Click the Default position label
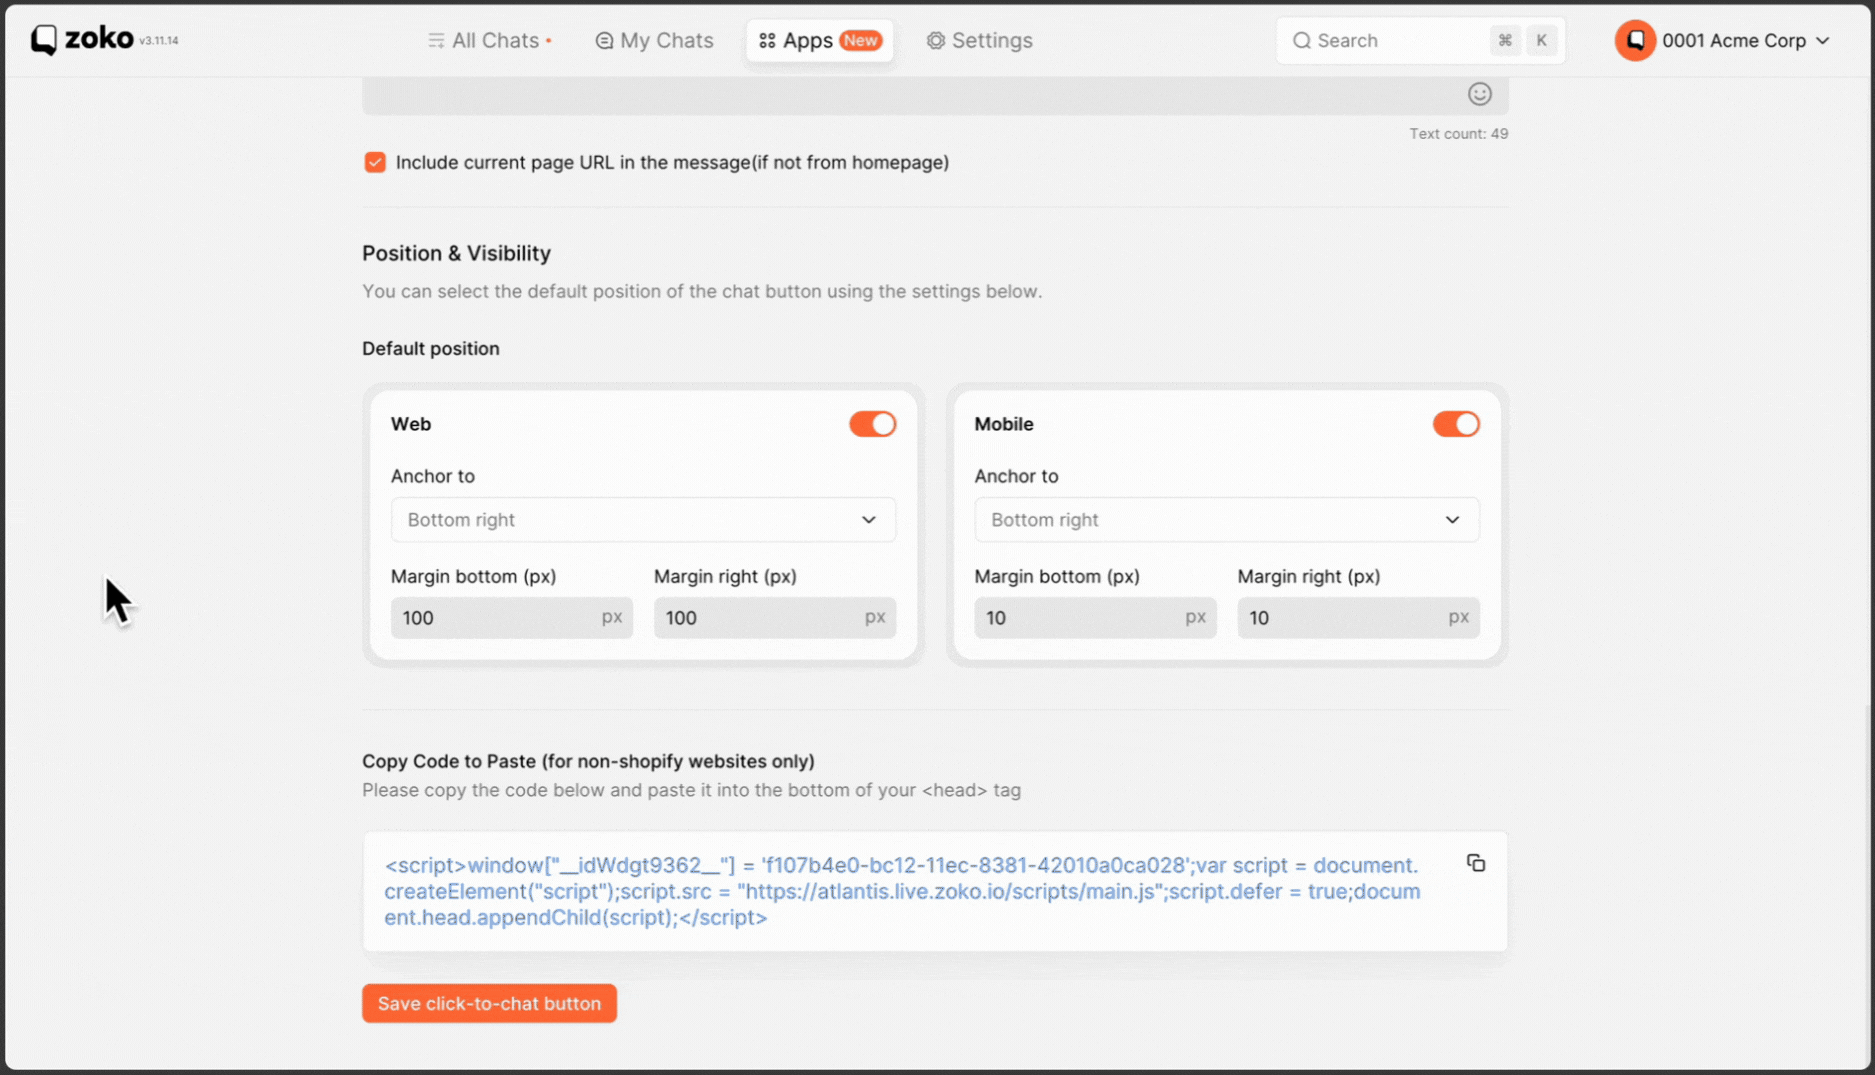The height and width of the screenshot is (1075, 1875). [x=430, y=349]
